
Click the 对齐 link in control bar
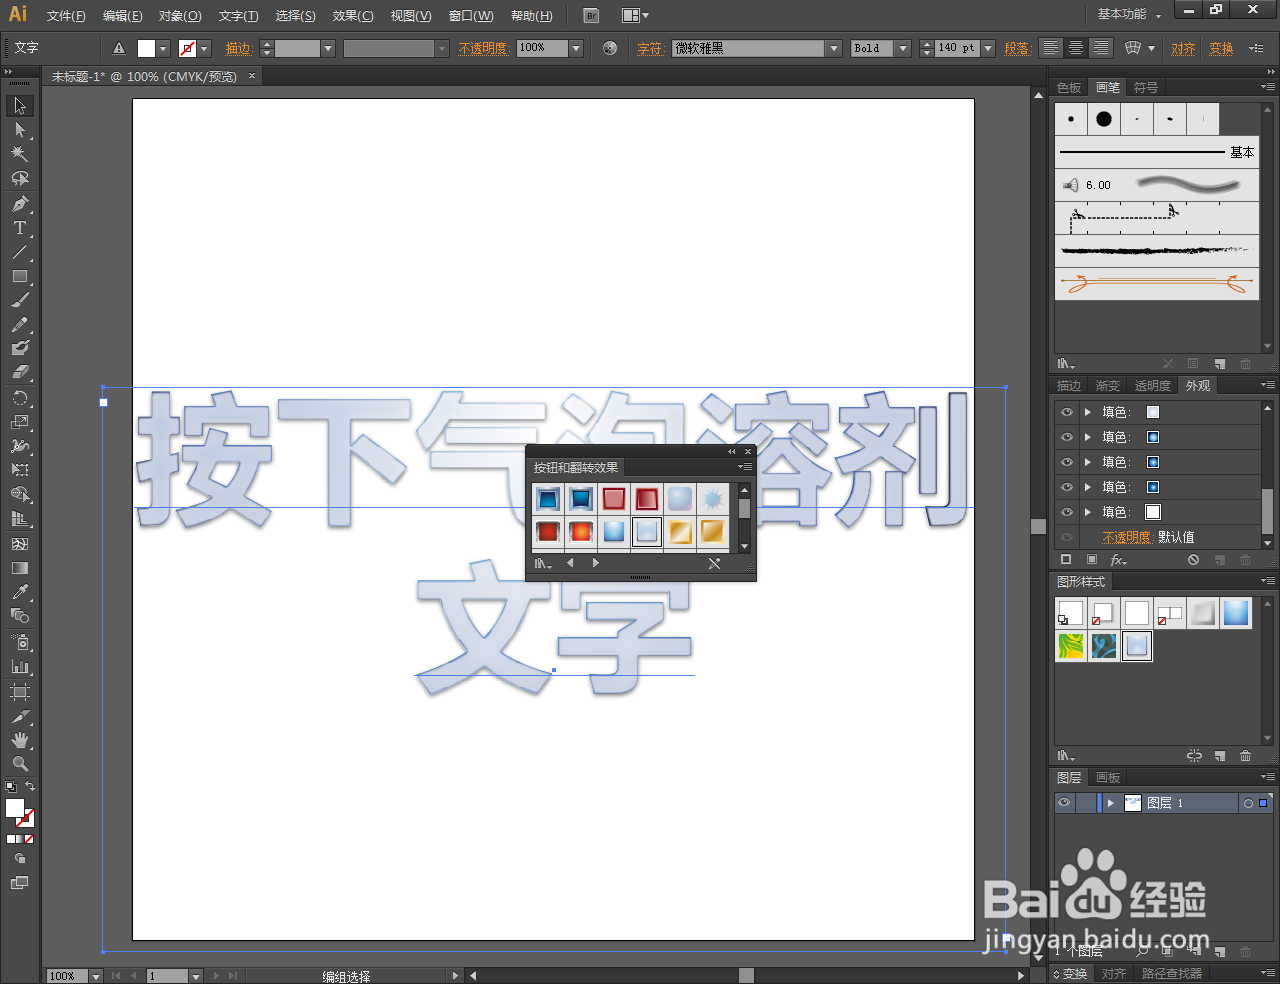point(1183,48)
